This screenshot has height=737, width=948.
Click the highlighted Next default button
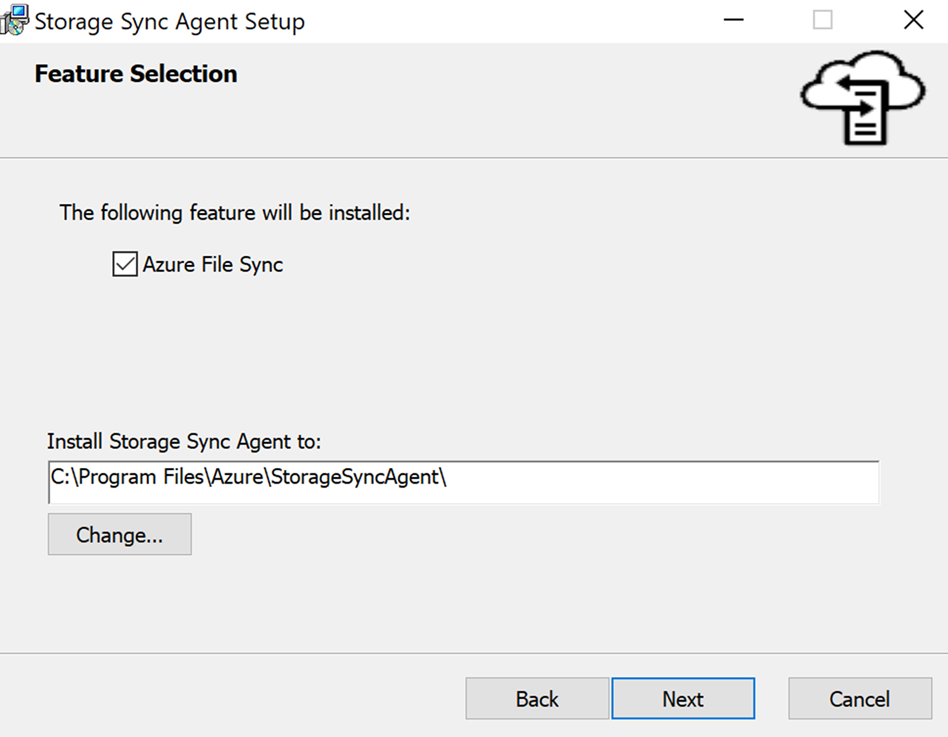click(x=683, y=698)
